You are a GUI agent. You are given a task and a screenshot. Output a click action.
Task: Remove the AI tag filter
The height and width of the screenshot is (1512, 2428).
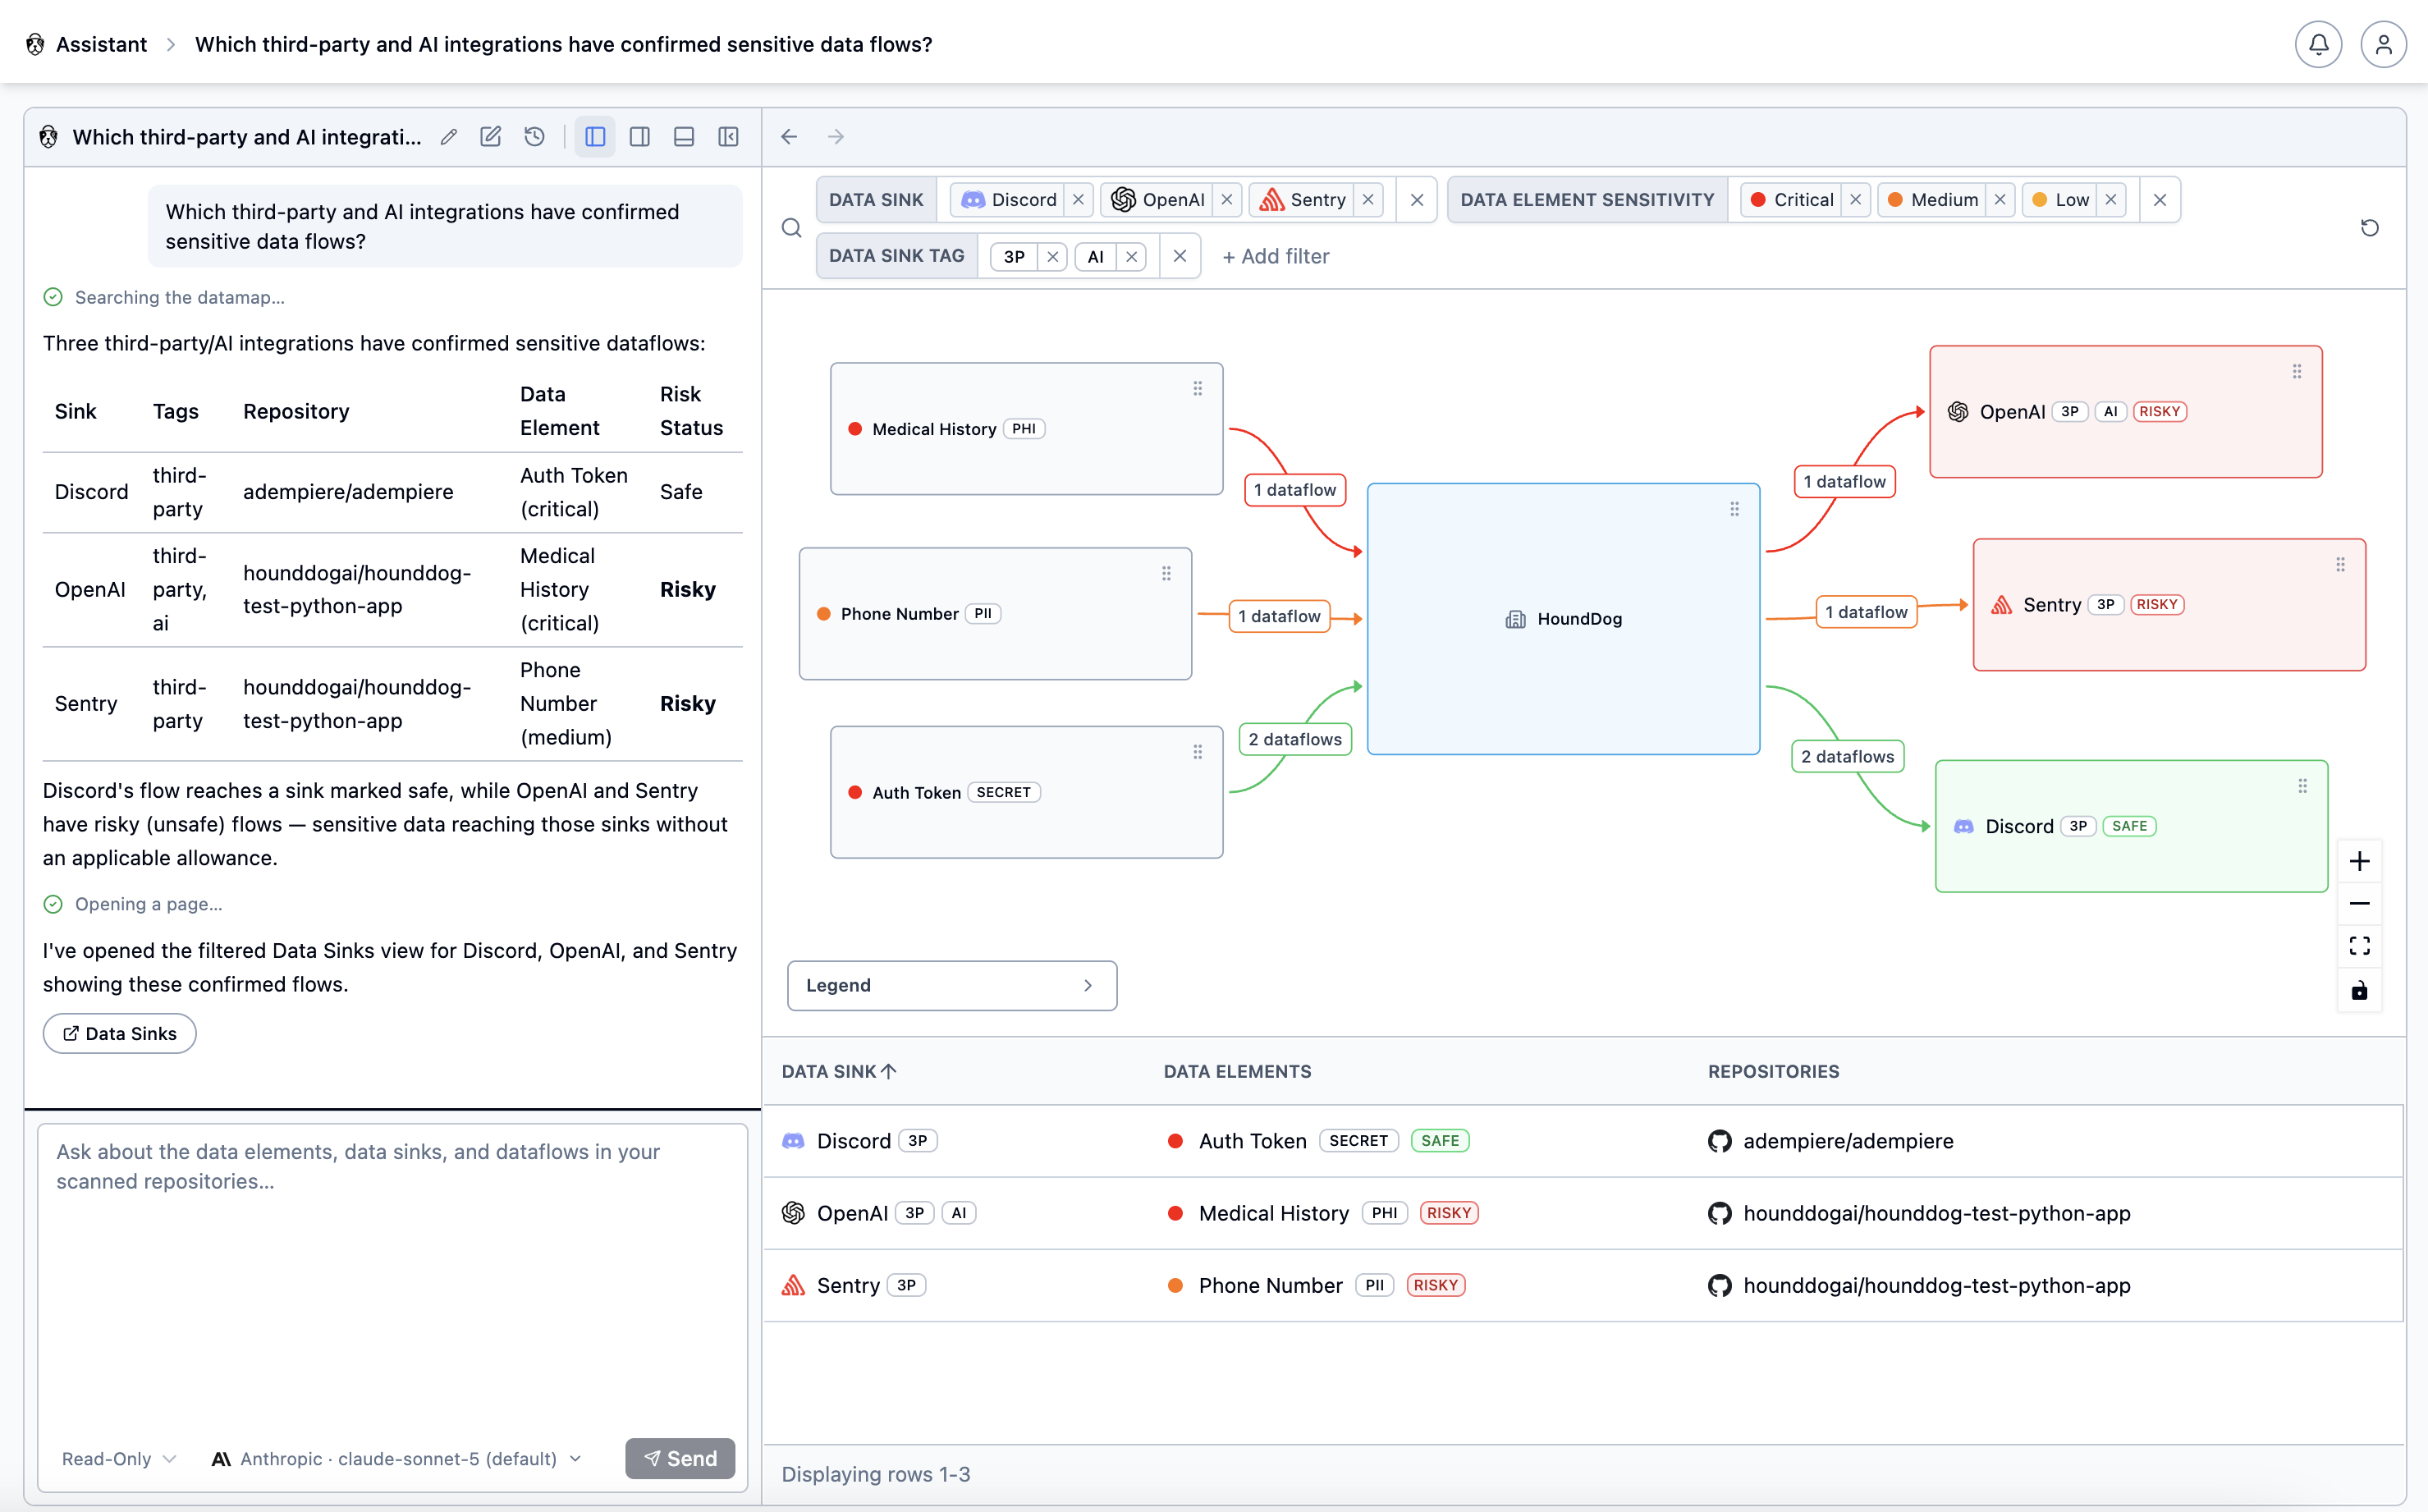point(1131,257)
